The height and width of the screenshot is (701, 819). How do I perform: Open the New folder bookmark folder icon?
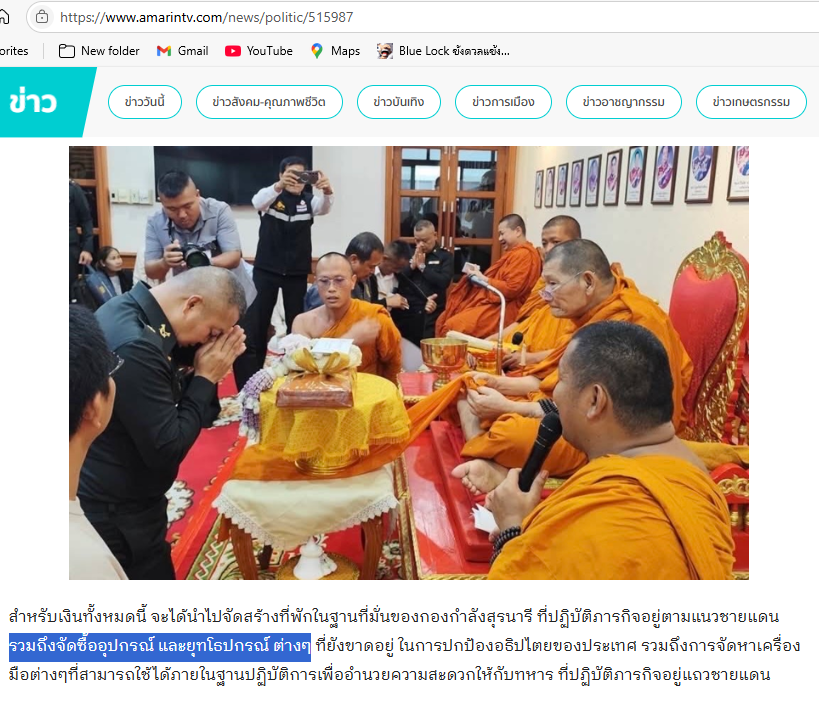tap(66, 51)
